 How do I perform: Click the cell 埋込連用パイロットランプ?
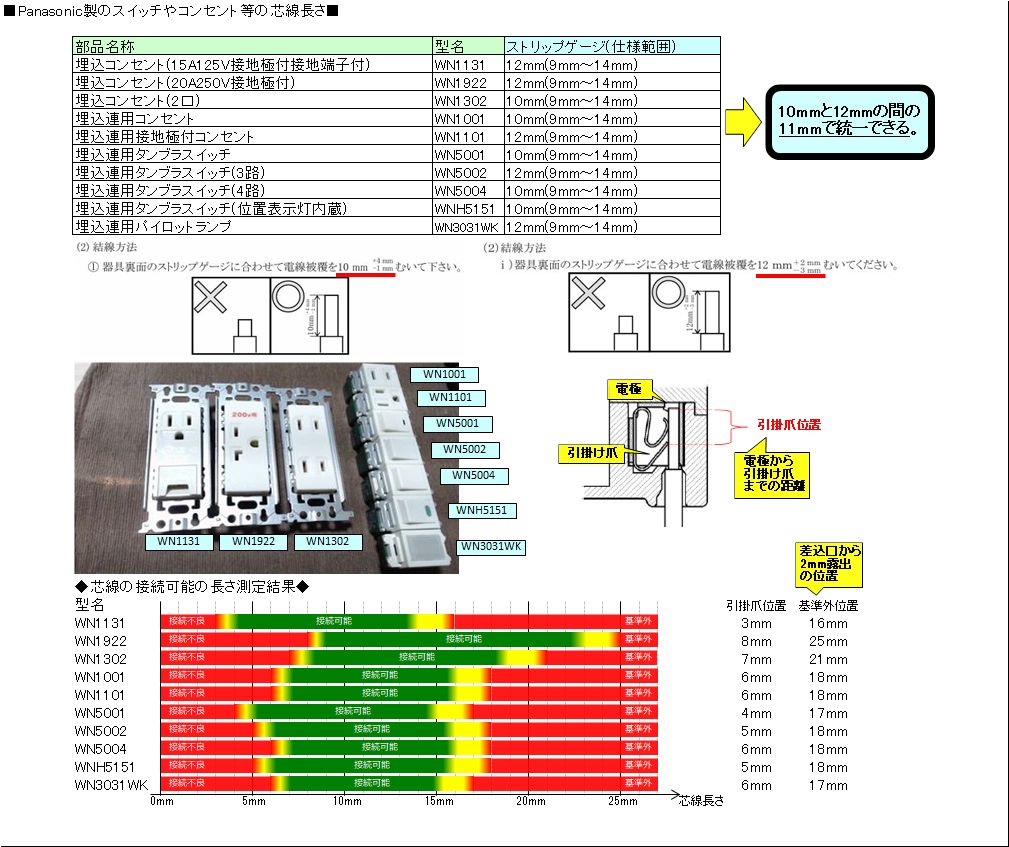click(252, 226)
